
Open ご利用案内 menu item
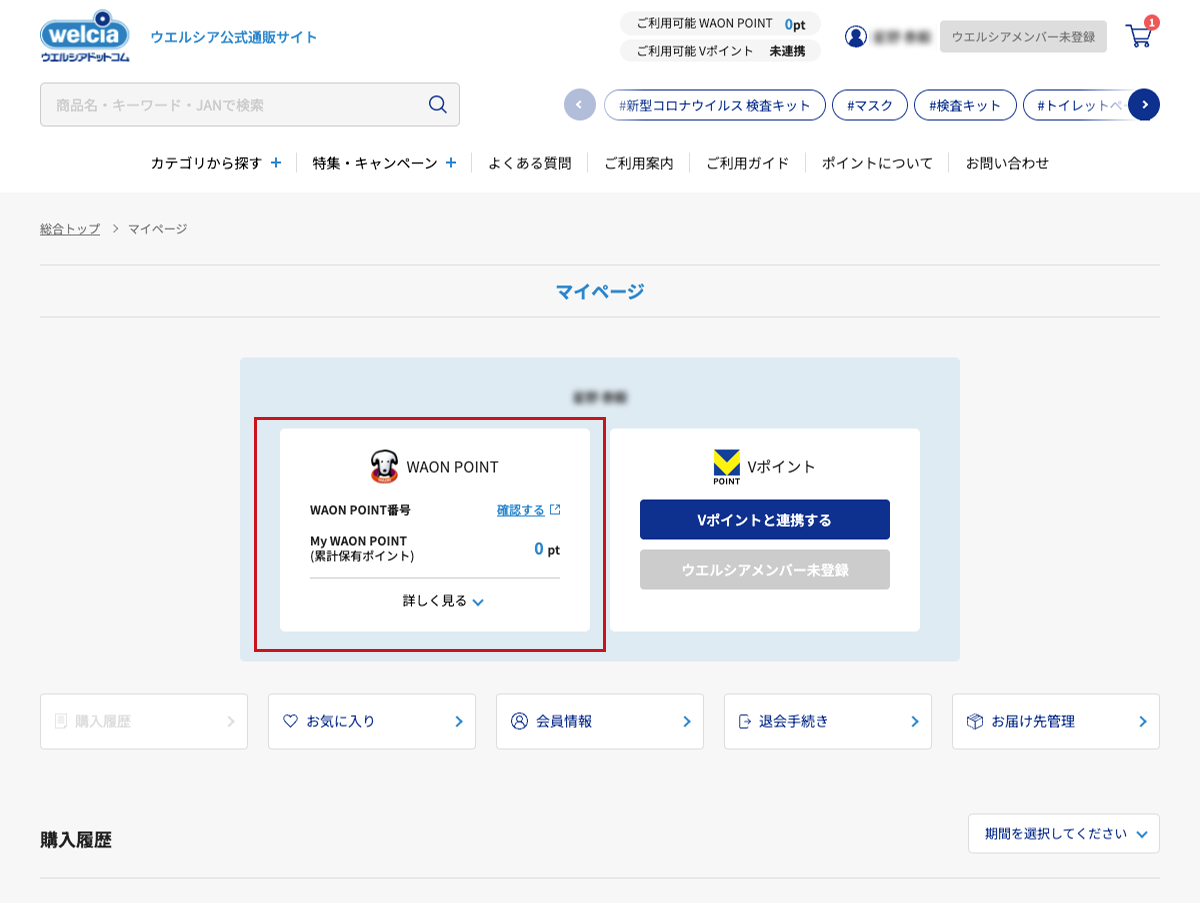click(x=639, y=163)
